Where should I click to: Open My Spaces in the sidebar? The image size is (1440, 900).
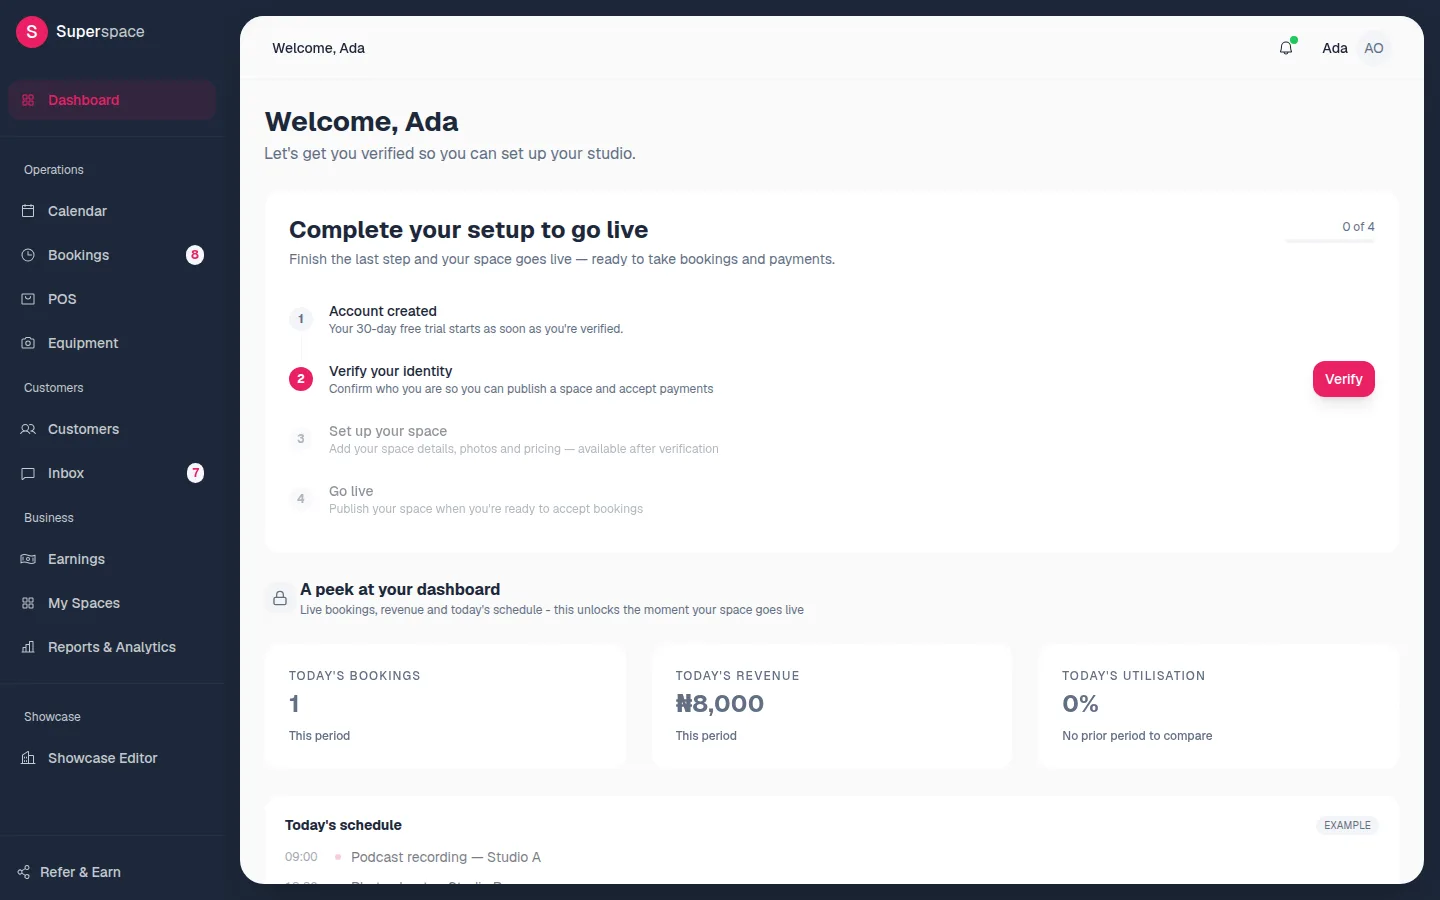tap(112, 603)
